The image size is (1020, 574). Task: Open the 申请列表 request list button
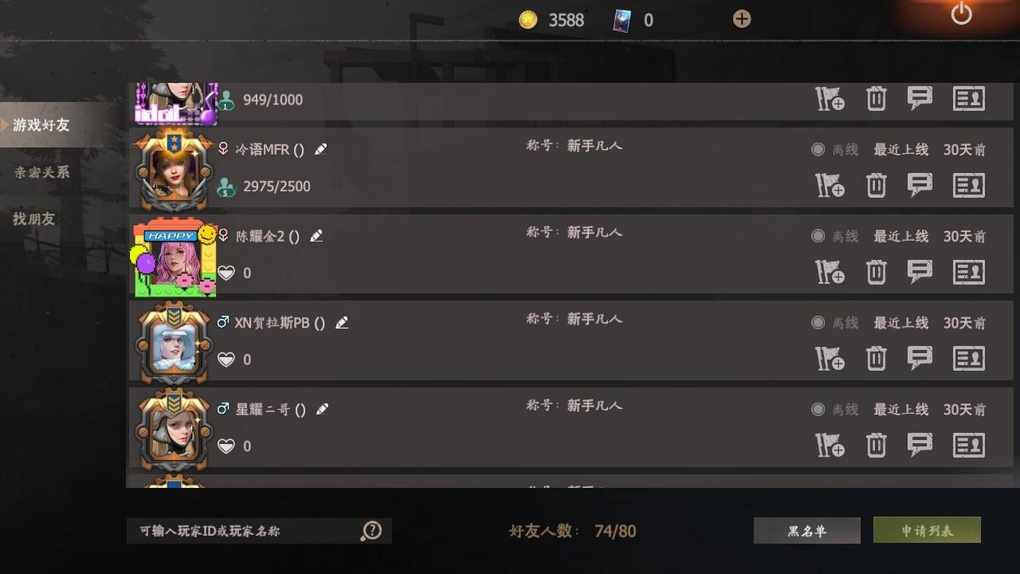[x=926, y=530]
